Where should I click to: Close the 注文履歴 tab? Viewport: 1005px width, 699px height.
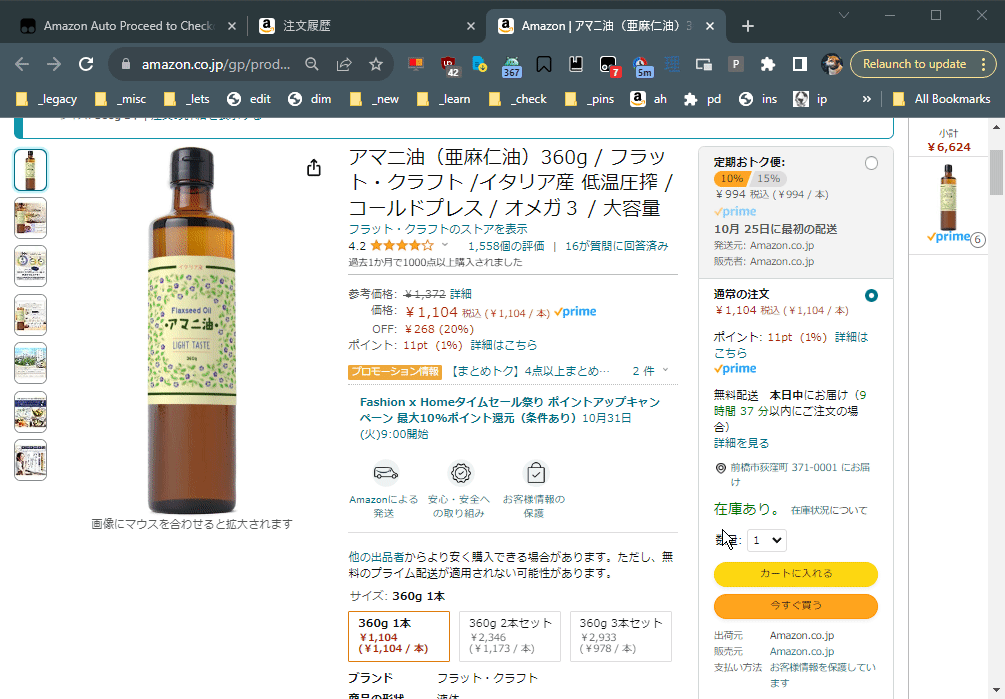click(x=471, y=26)
